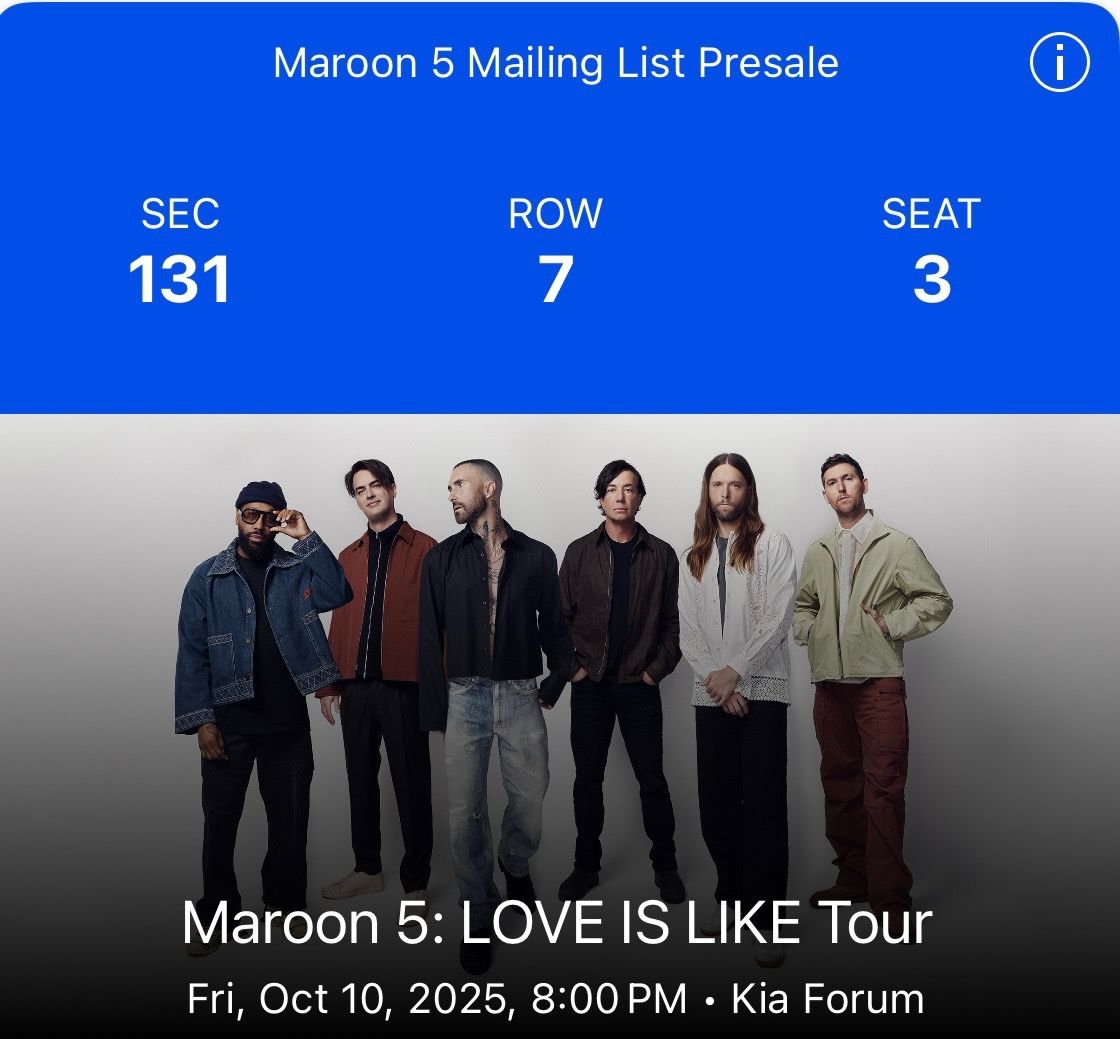Select the SEC label
Image resolution: width=1120 pixels, height=1039 pixels.
pyautogui.click(x=180, y=213)
